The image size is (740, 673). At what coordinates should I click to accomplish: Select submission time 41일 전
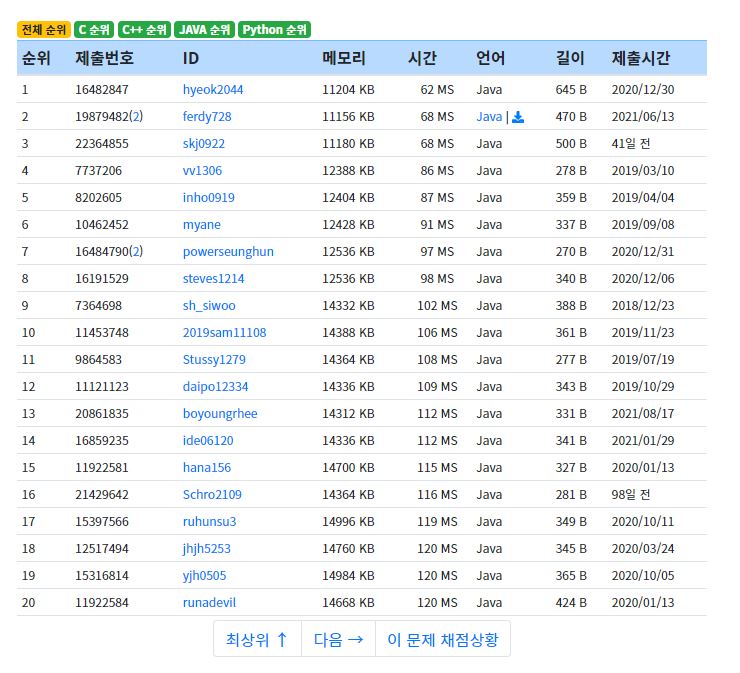(631, 143)
